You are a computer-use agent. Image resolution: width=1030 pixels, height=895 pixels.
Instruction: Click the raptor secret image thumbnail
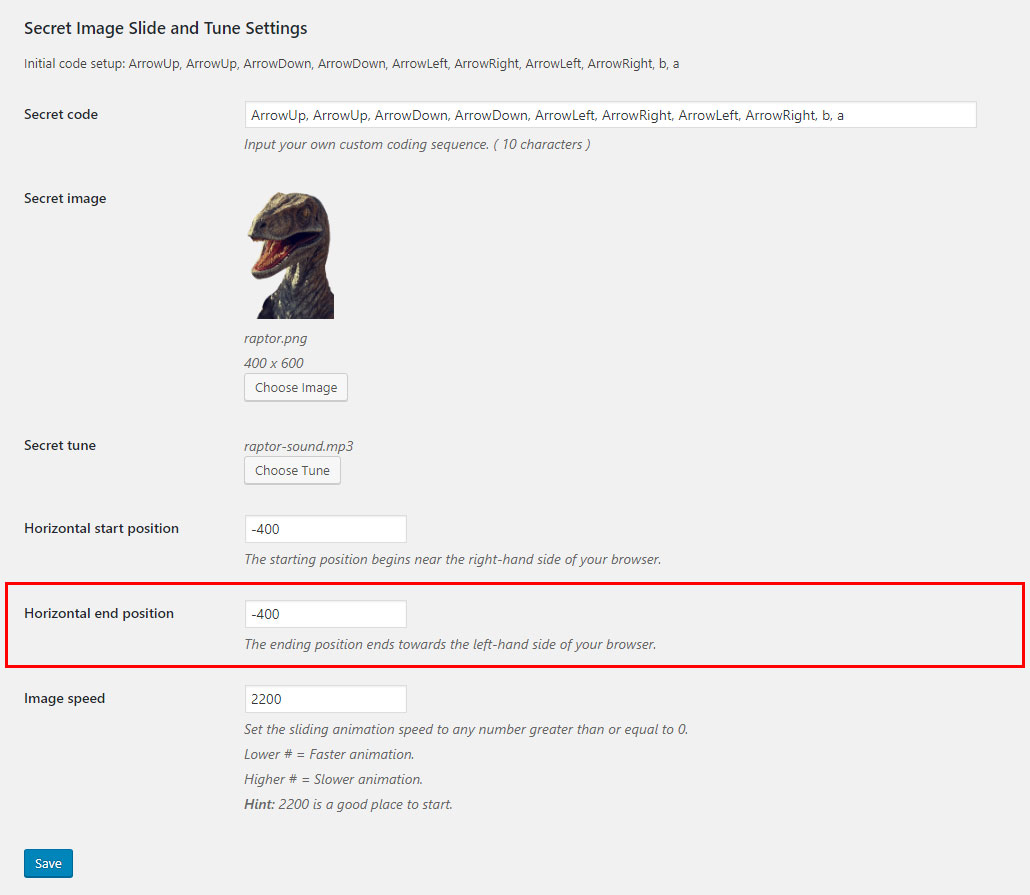coord(290,255)
